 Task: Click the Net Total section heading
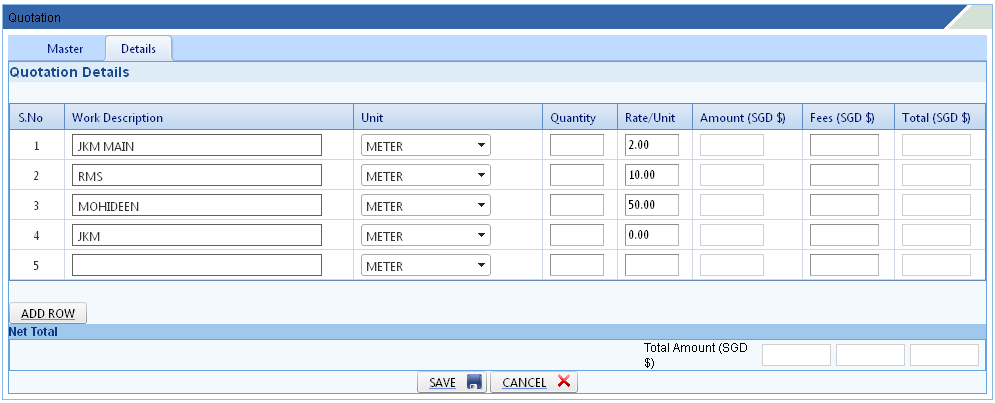pyautogui.click(x=33, y=331)
